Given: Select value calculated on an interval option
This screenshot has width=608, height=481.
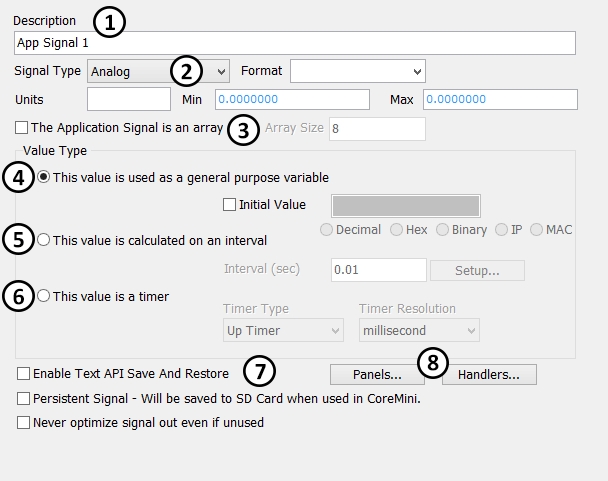Looking at the screenshot, I should pos(44,240).
